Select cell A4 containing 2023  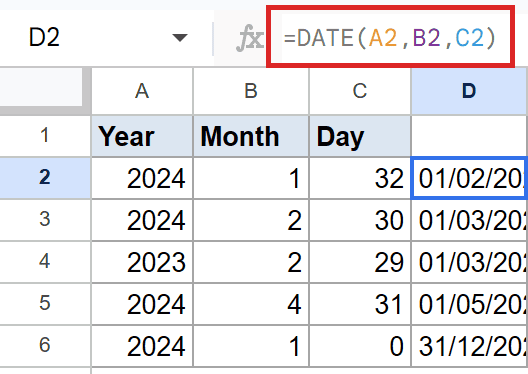[x=142, y=262]
